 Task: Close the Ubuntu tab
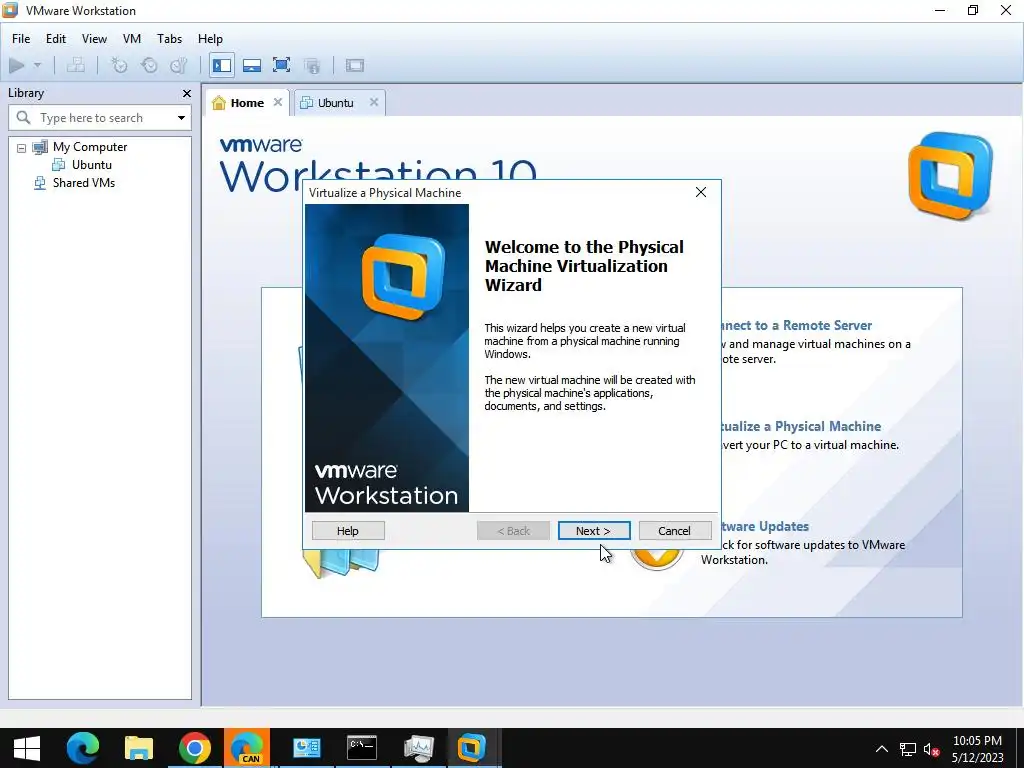coord(374,102)
